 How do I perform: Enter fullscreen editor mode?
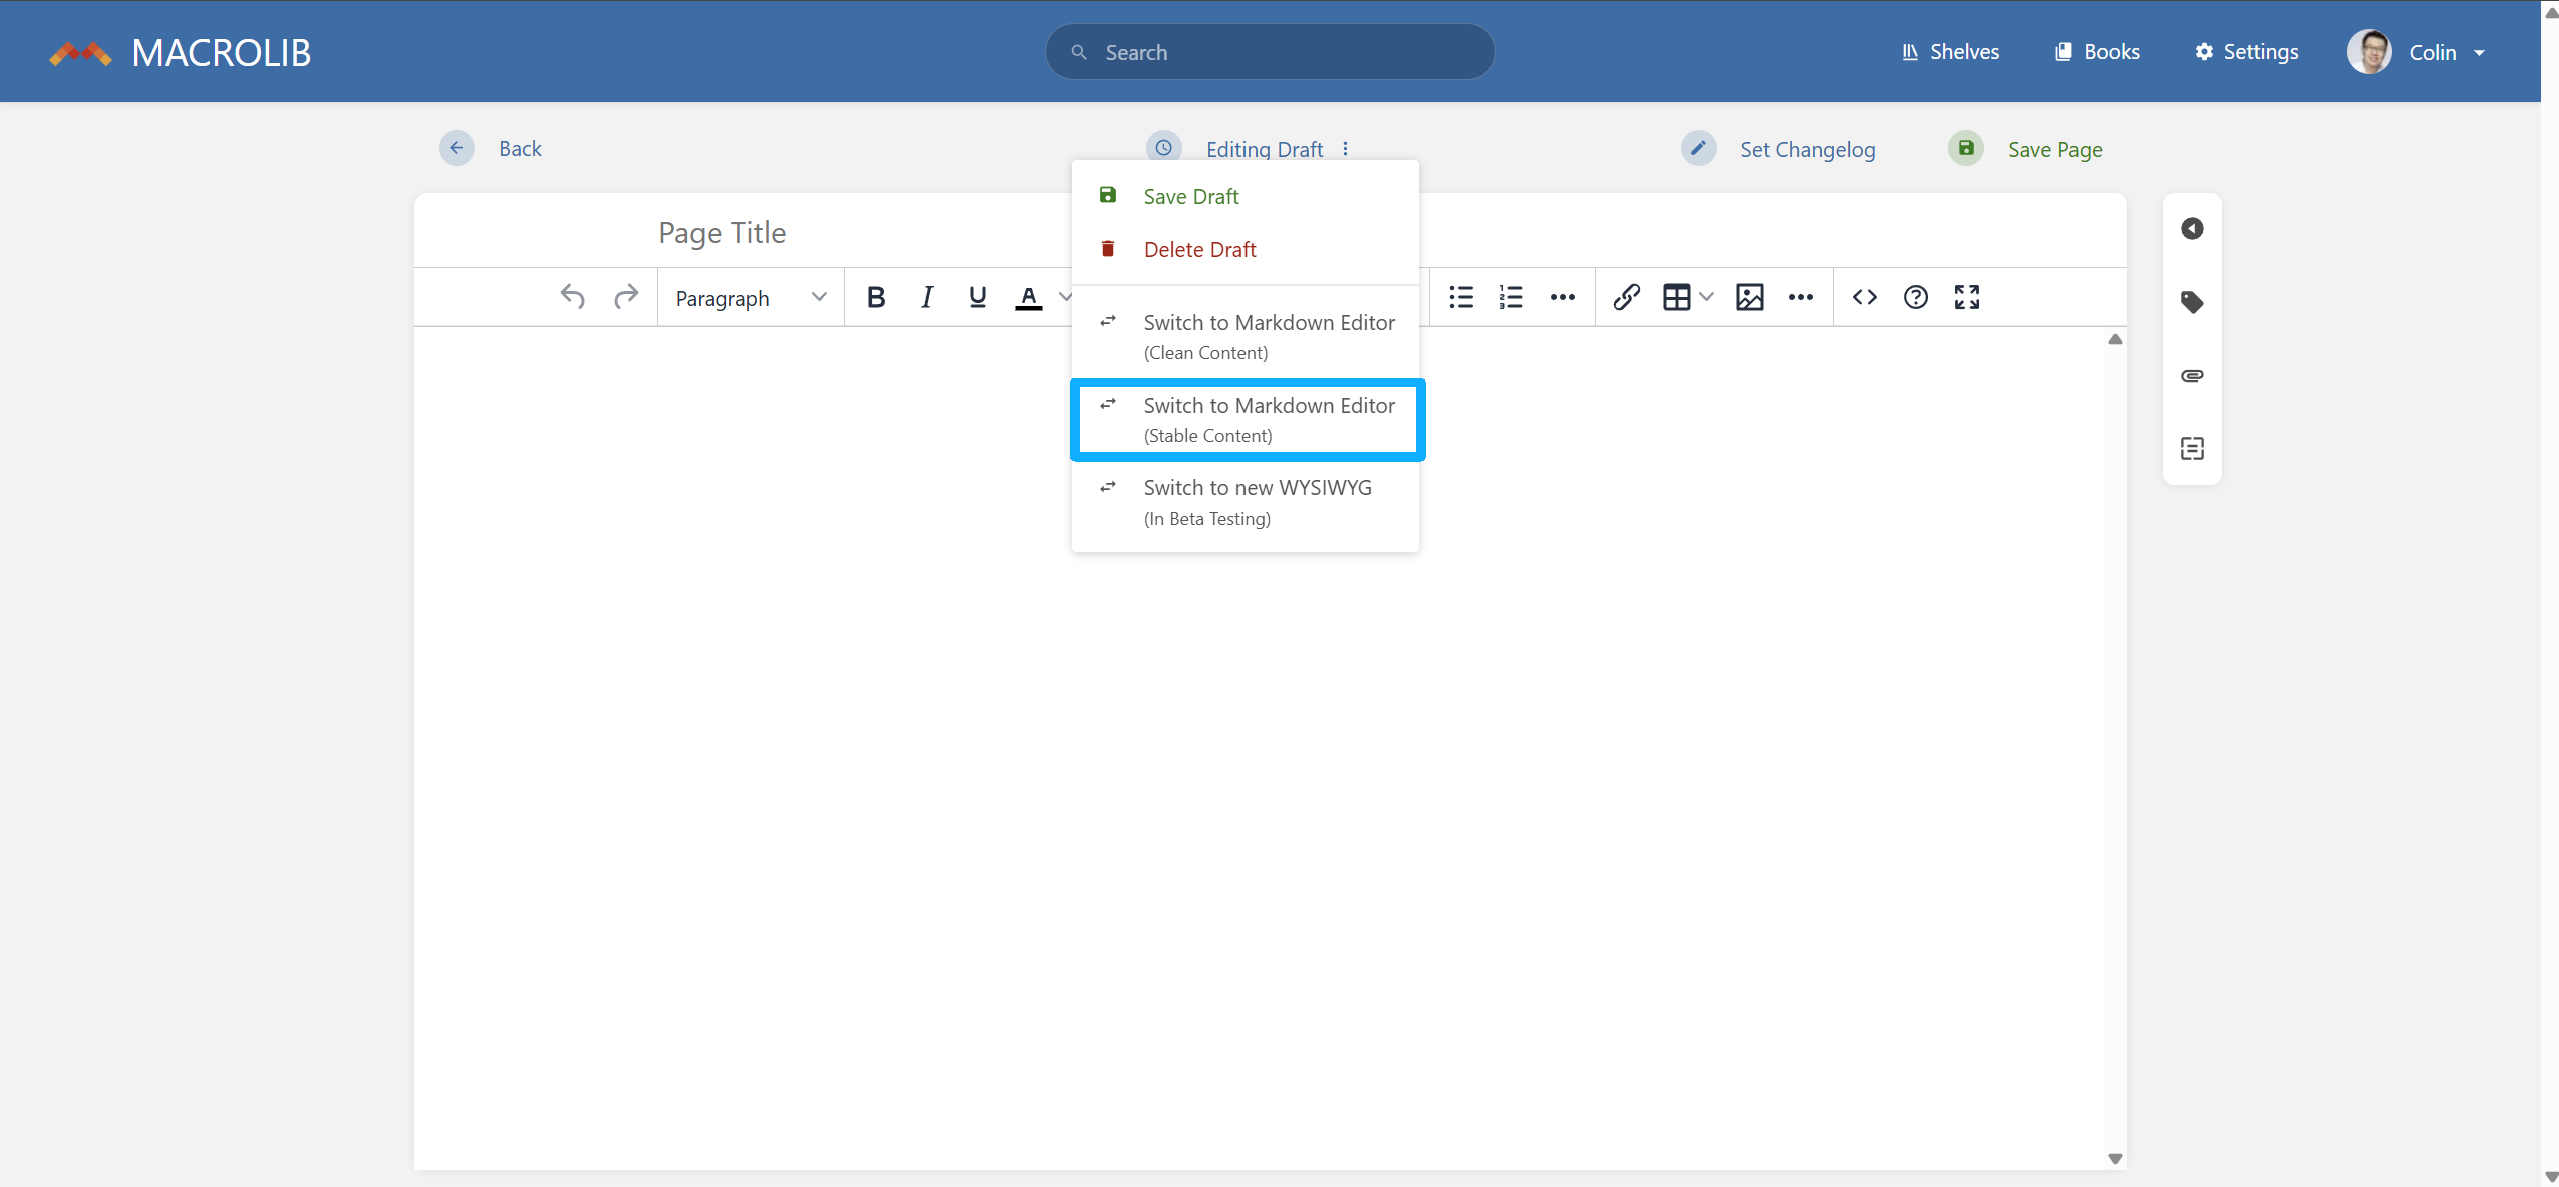pos(1966,297)
